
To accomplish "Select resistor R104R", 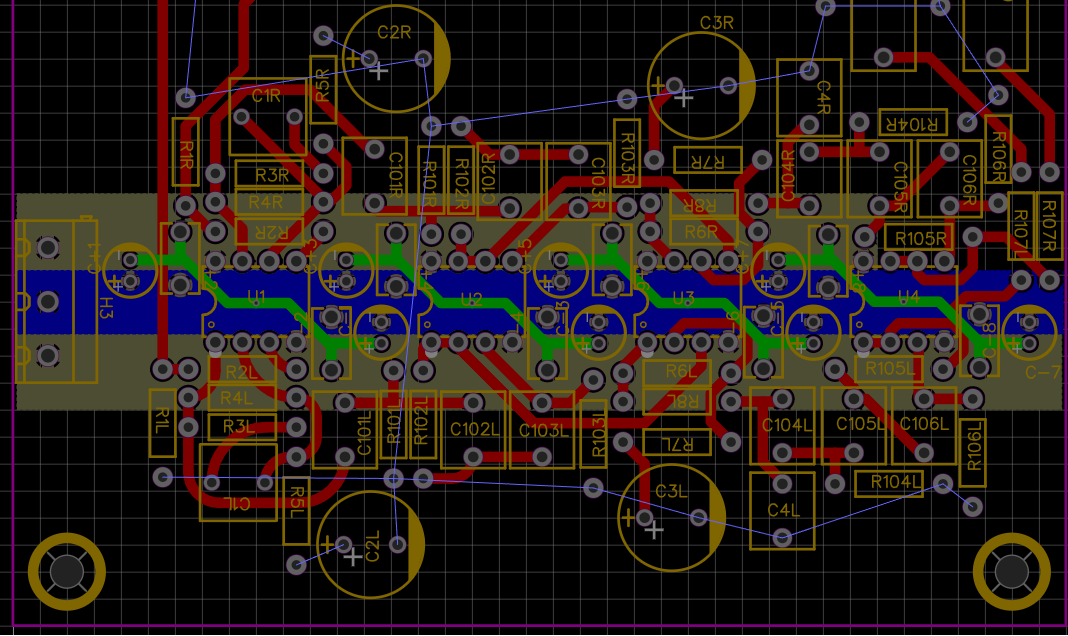I will [x=913, y=123].
